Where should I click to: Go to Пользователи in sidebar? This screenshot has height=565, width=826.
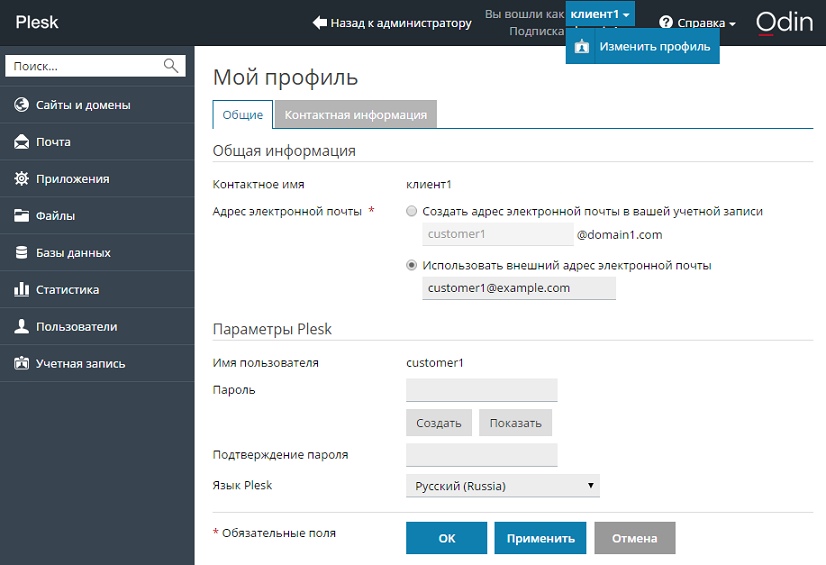tap(97, 326)
